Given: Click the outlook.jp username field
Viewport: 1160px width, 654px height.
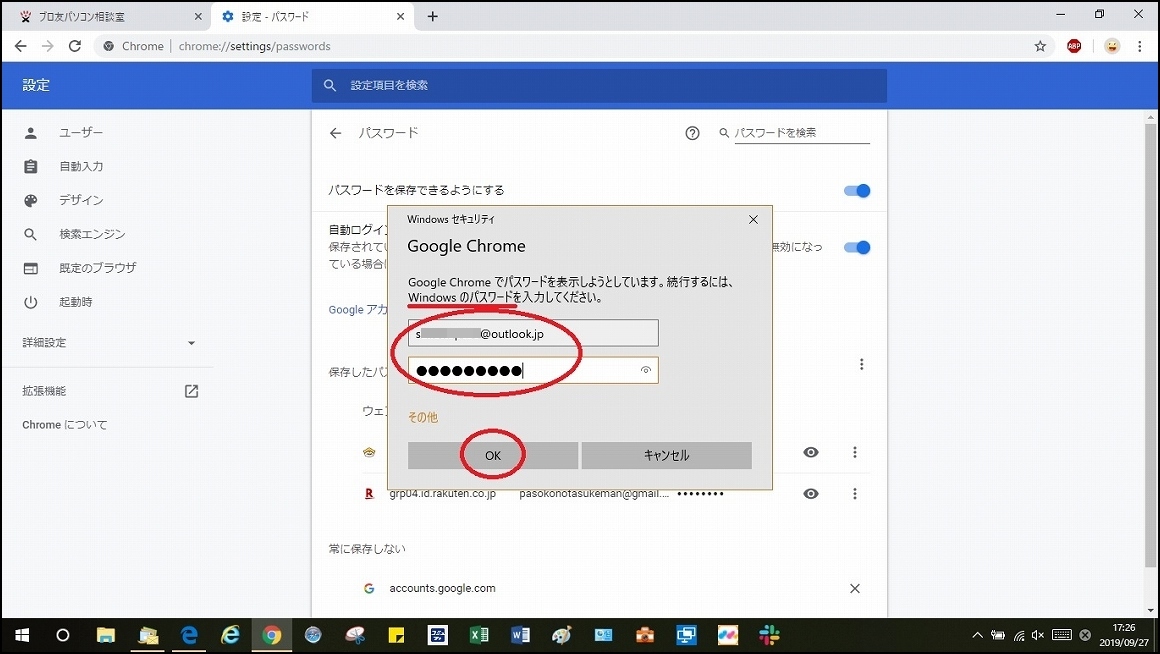Looking at the screenshot, I should 533,333.
